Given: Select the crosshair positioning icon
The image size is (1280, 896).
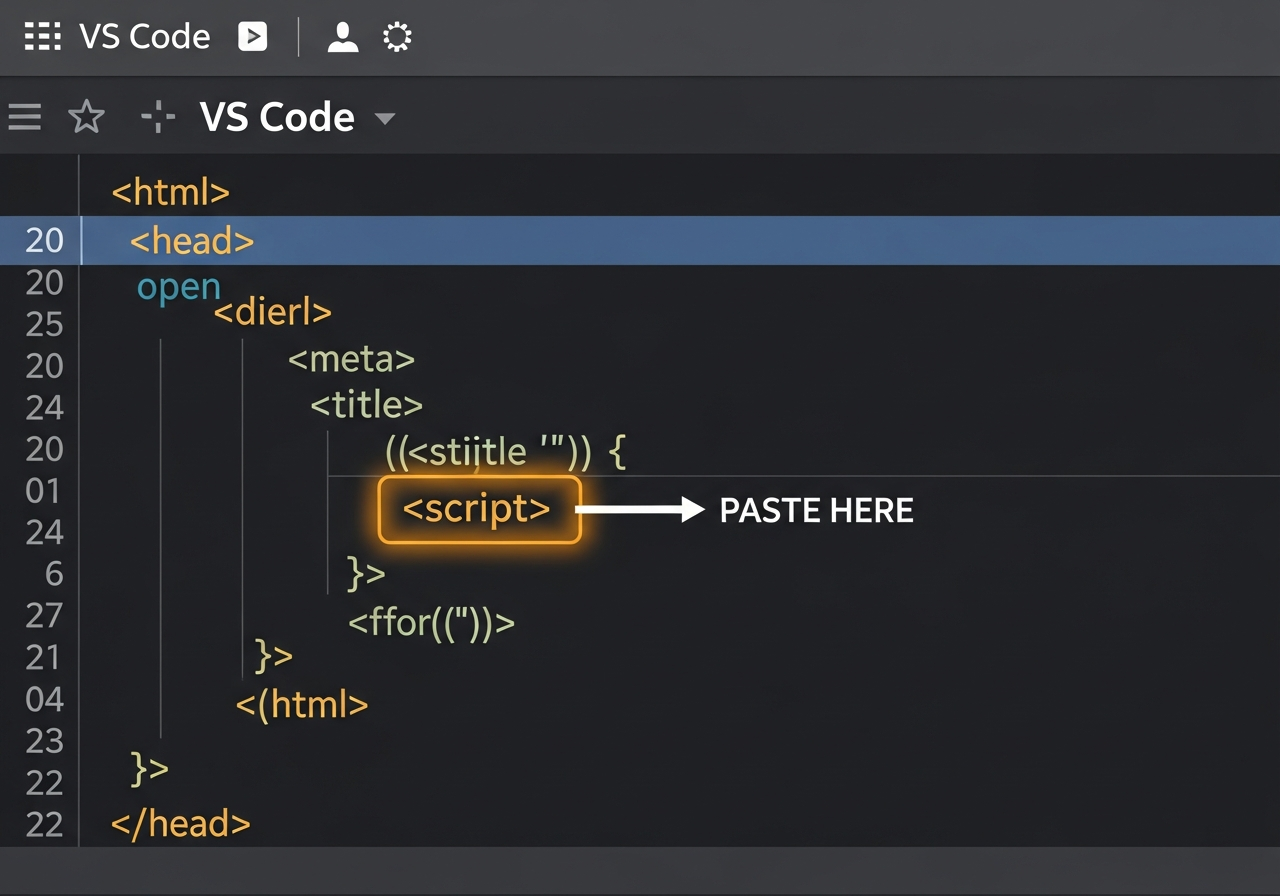Looking at the screenshot, I should click(156, 116).
